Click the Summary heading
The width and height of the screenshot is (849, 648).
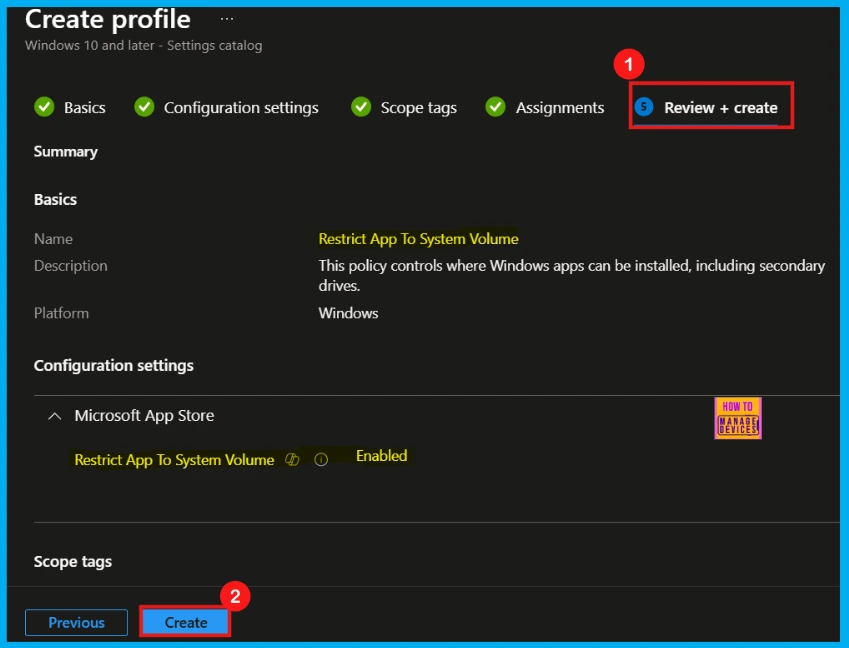pos(66,152)
